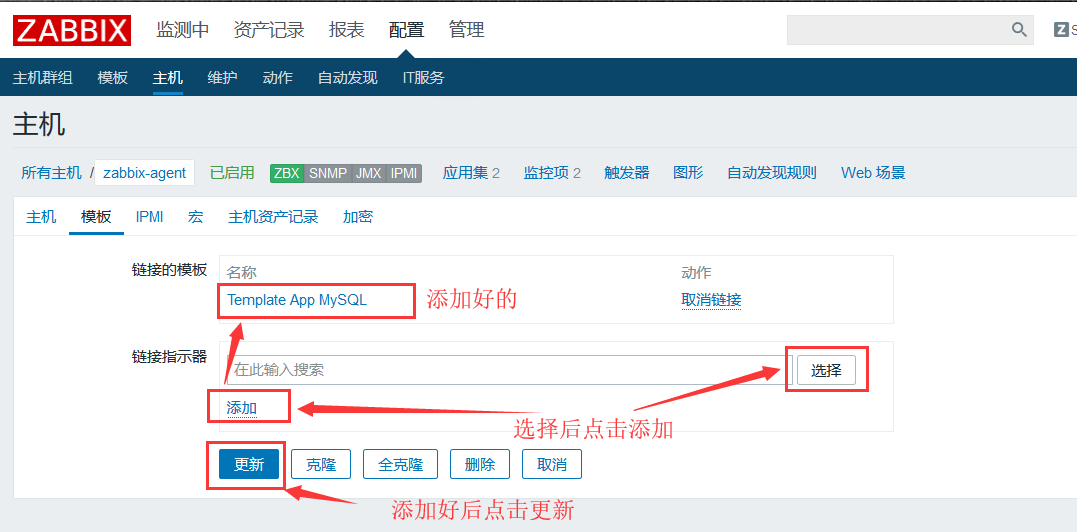Image resolution: width=1077 pixels, height=532 pixels.
Task: Click the green ZBX availability badge
Action: click(x=287, y=173)
